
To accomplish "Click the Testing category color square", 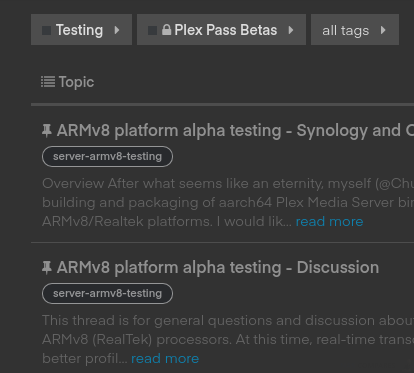I will pos(47,30).
